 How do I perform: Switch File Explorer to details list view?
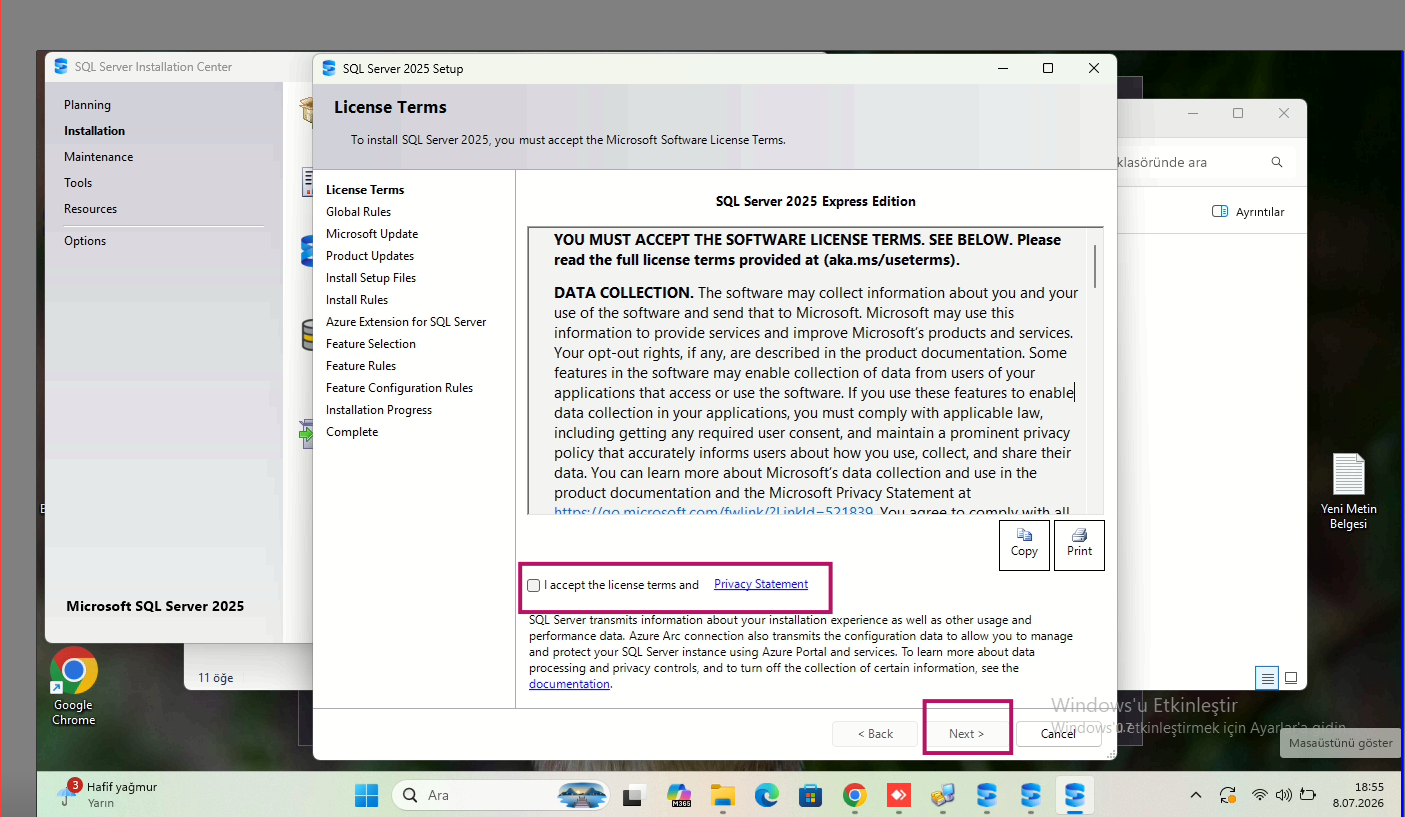point(1268,678)
